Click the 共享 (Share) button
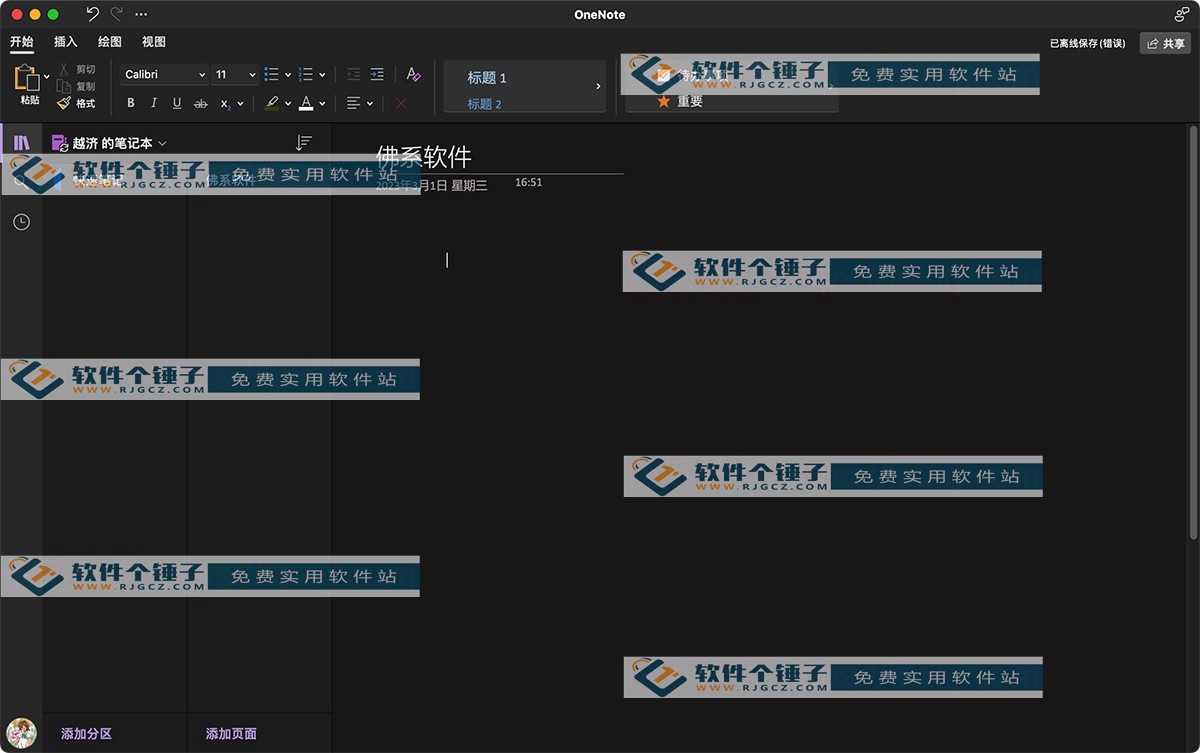 coord(1165,43)
